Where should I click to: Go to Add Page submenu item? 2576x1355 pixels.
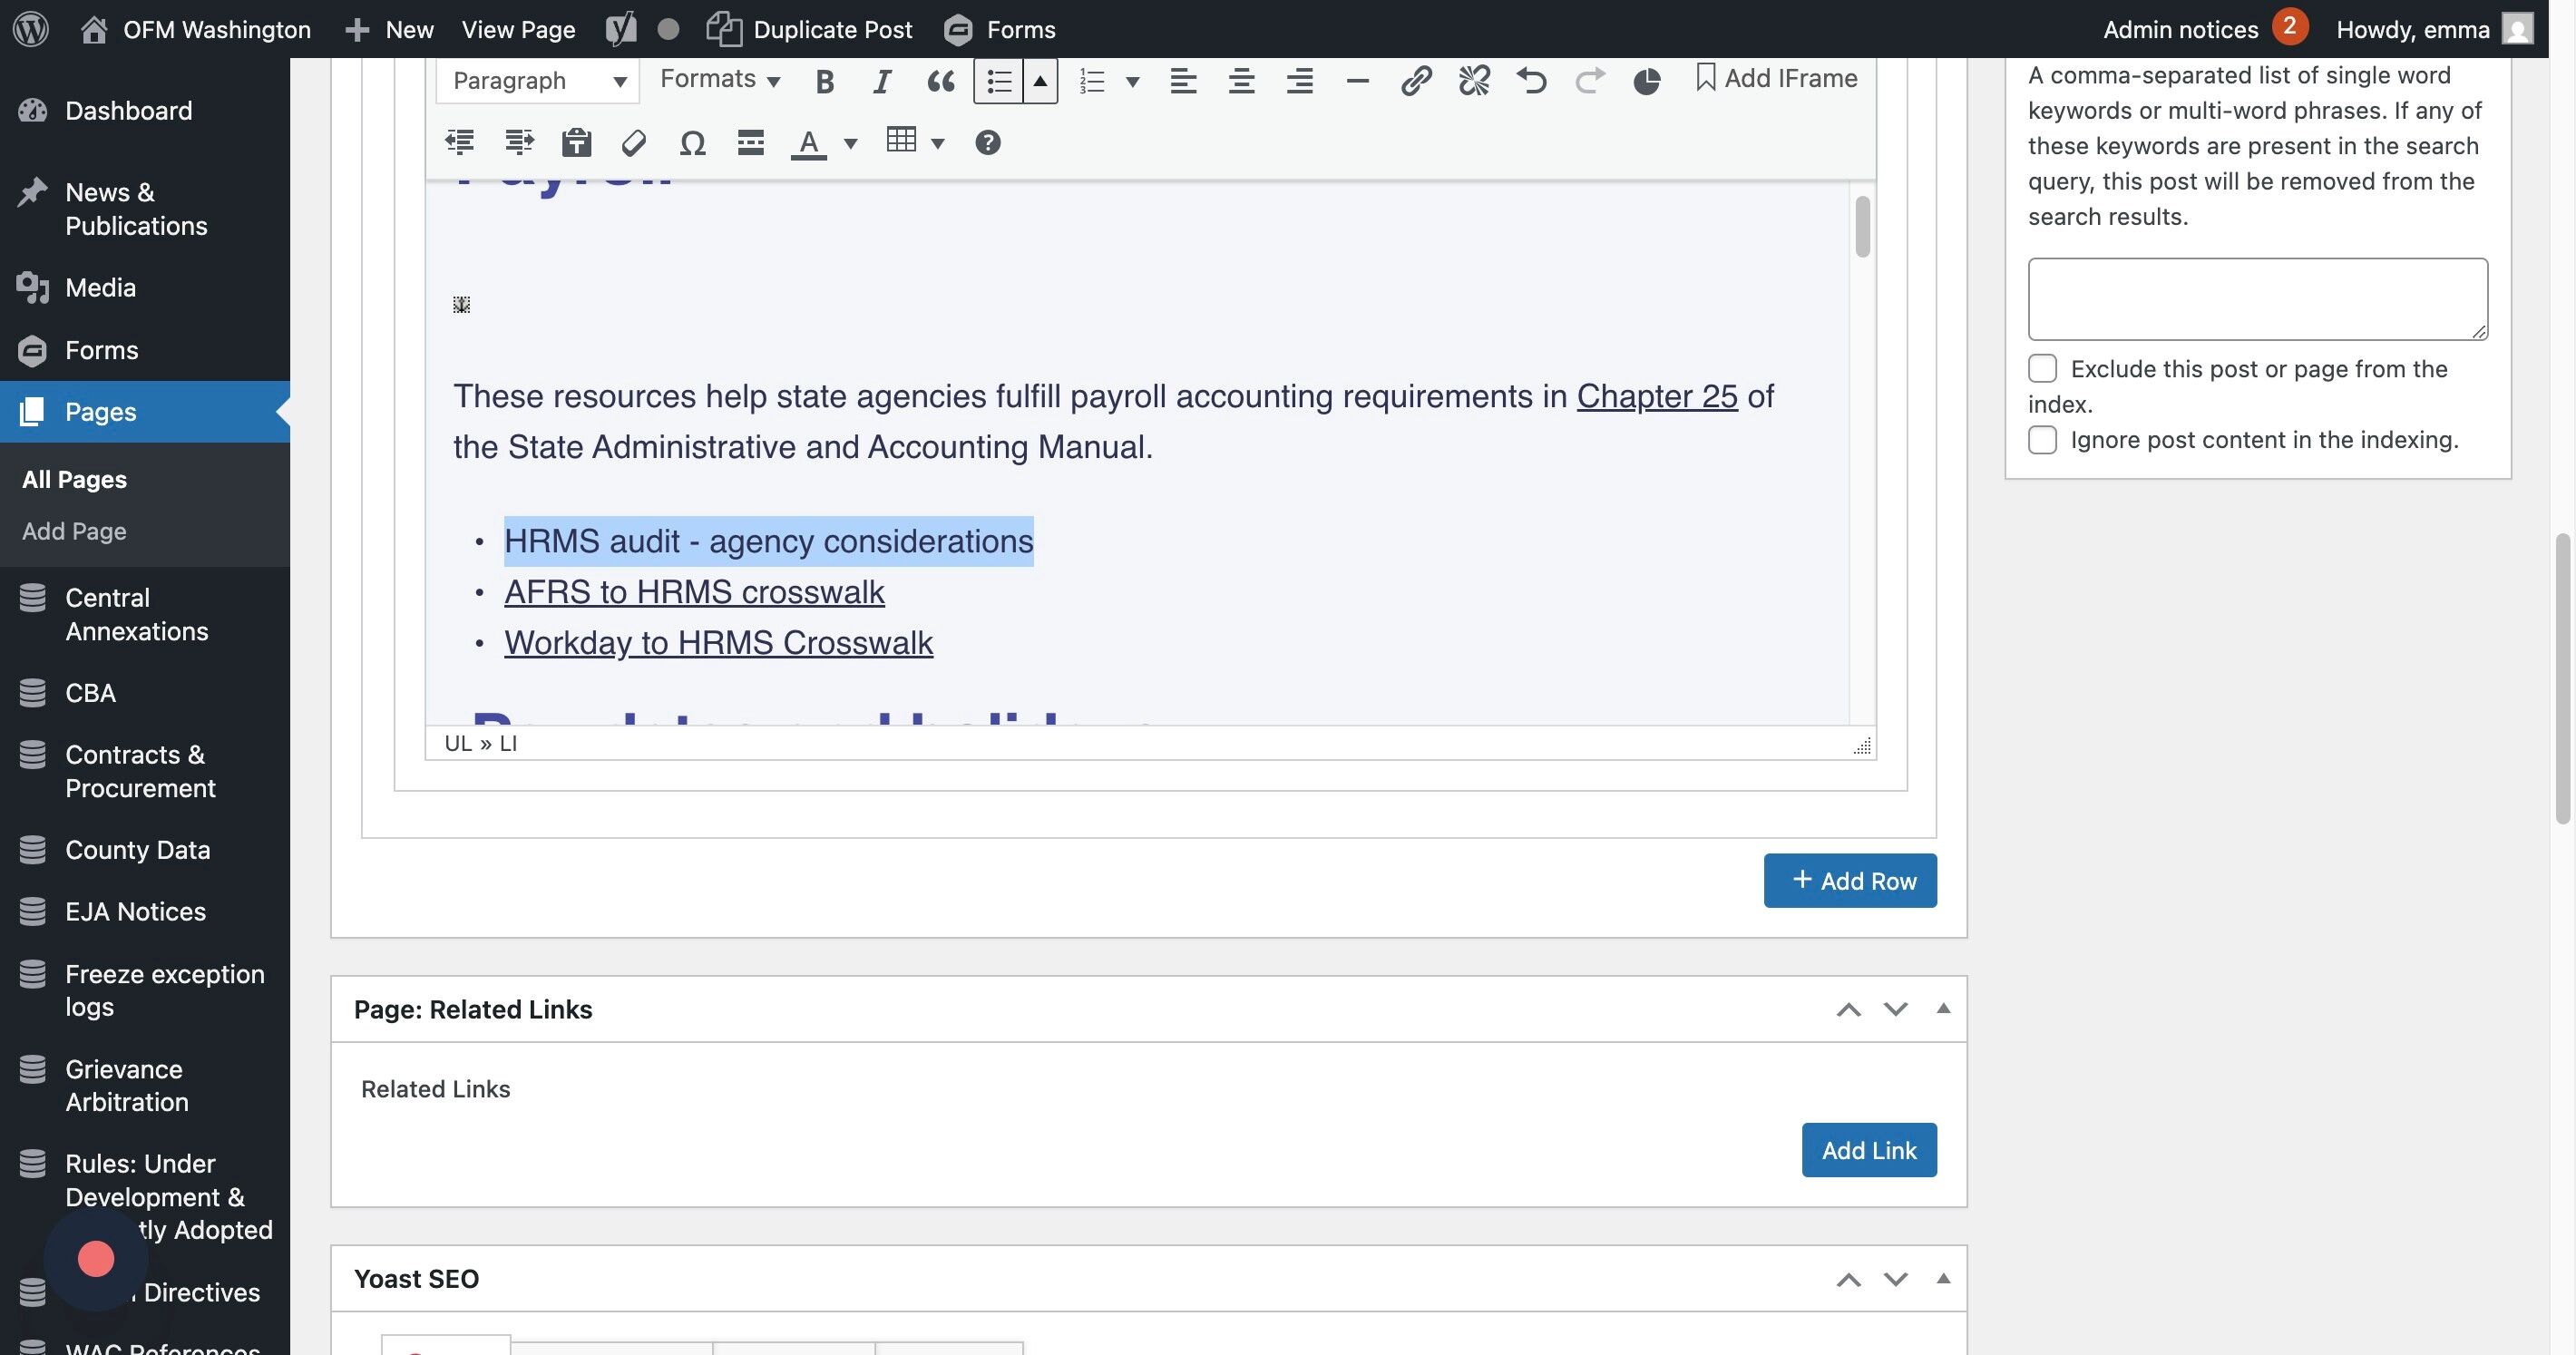[74, 531]
